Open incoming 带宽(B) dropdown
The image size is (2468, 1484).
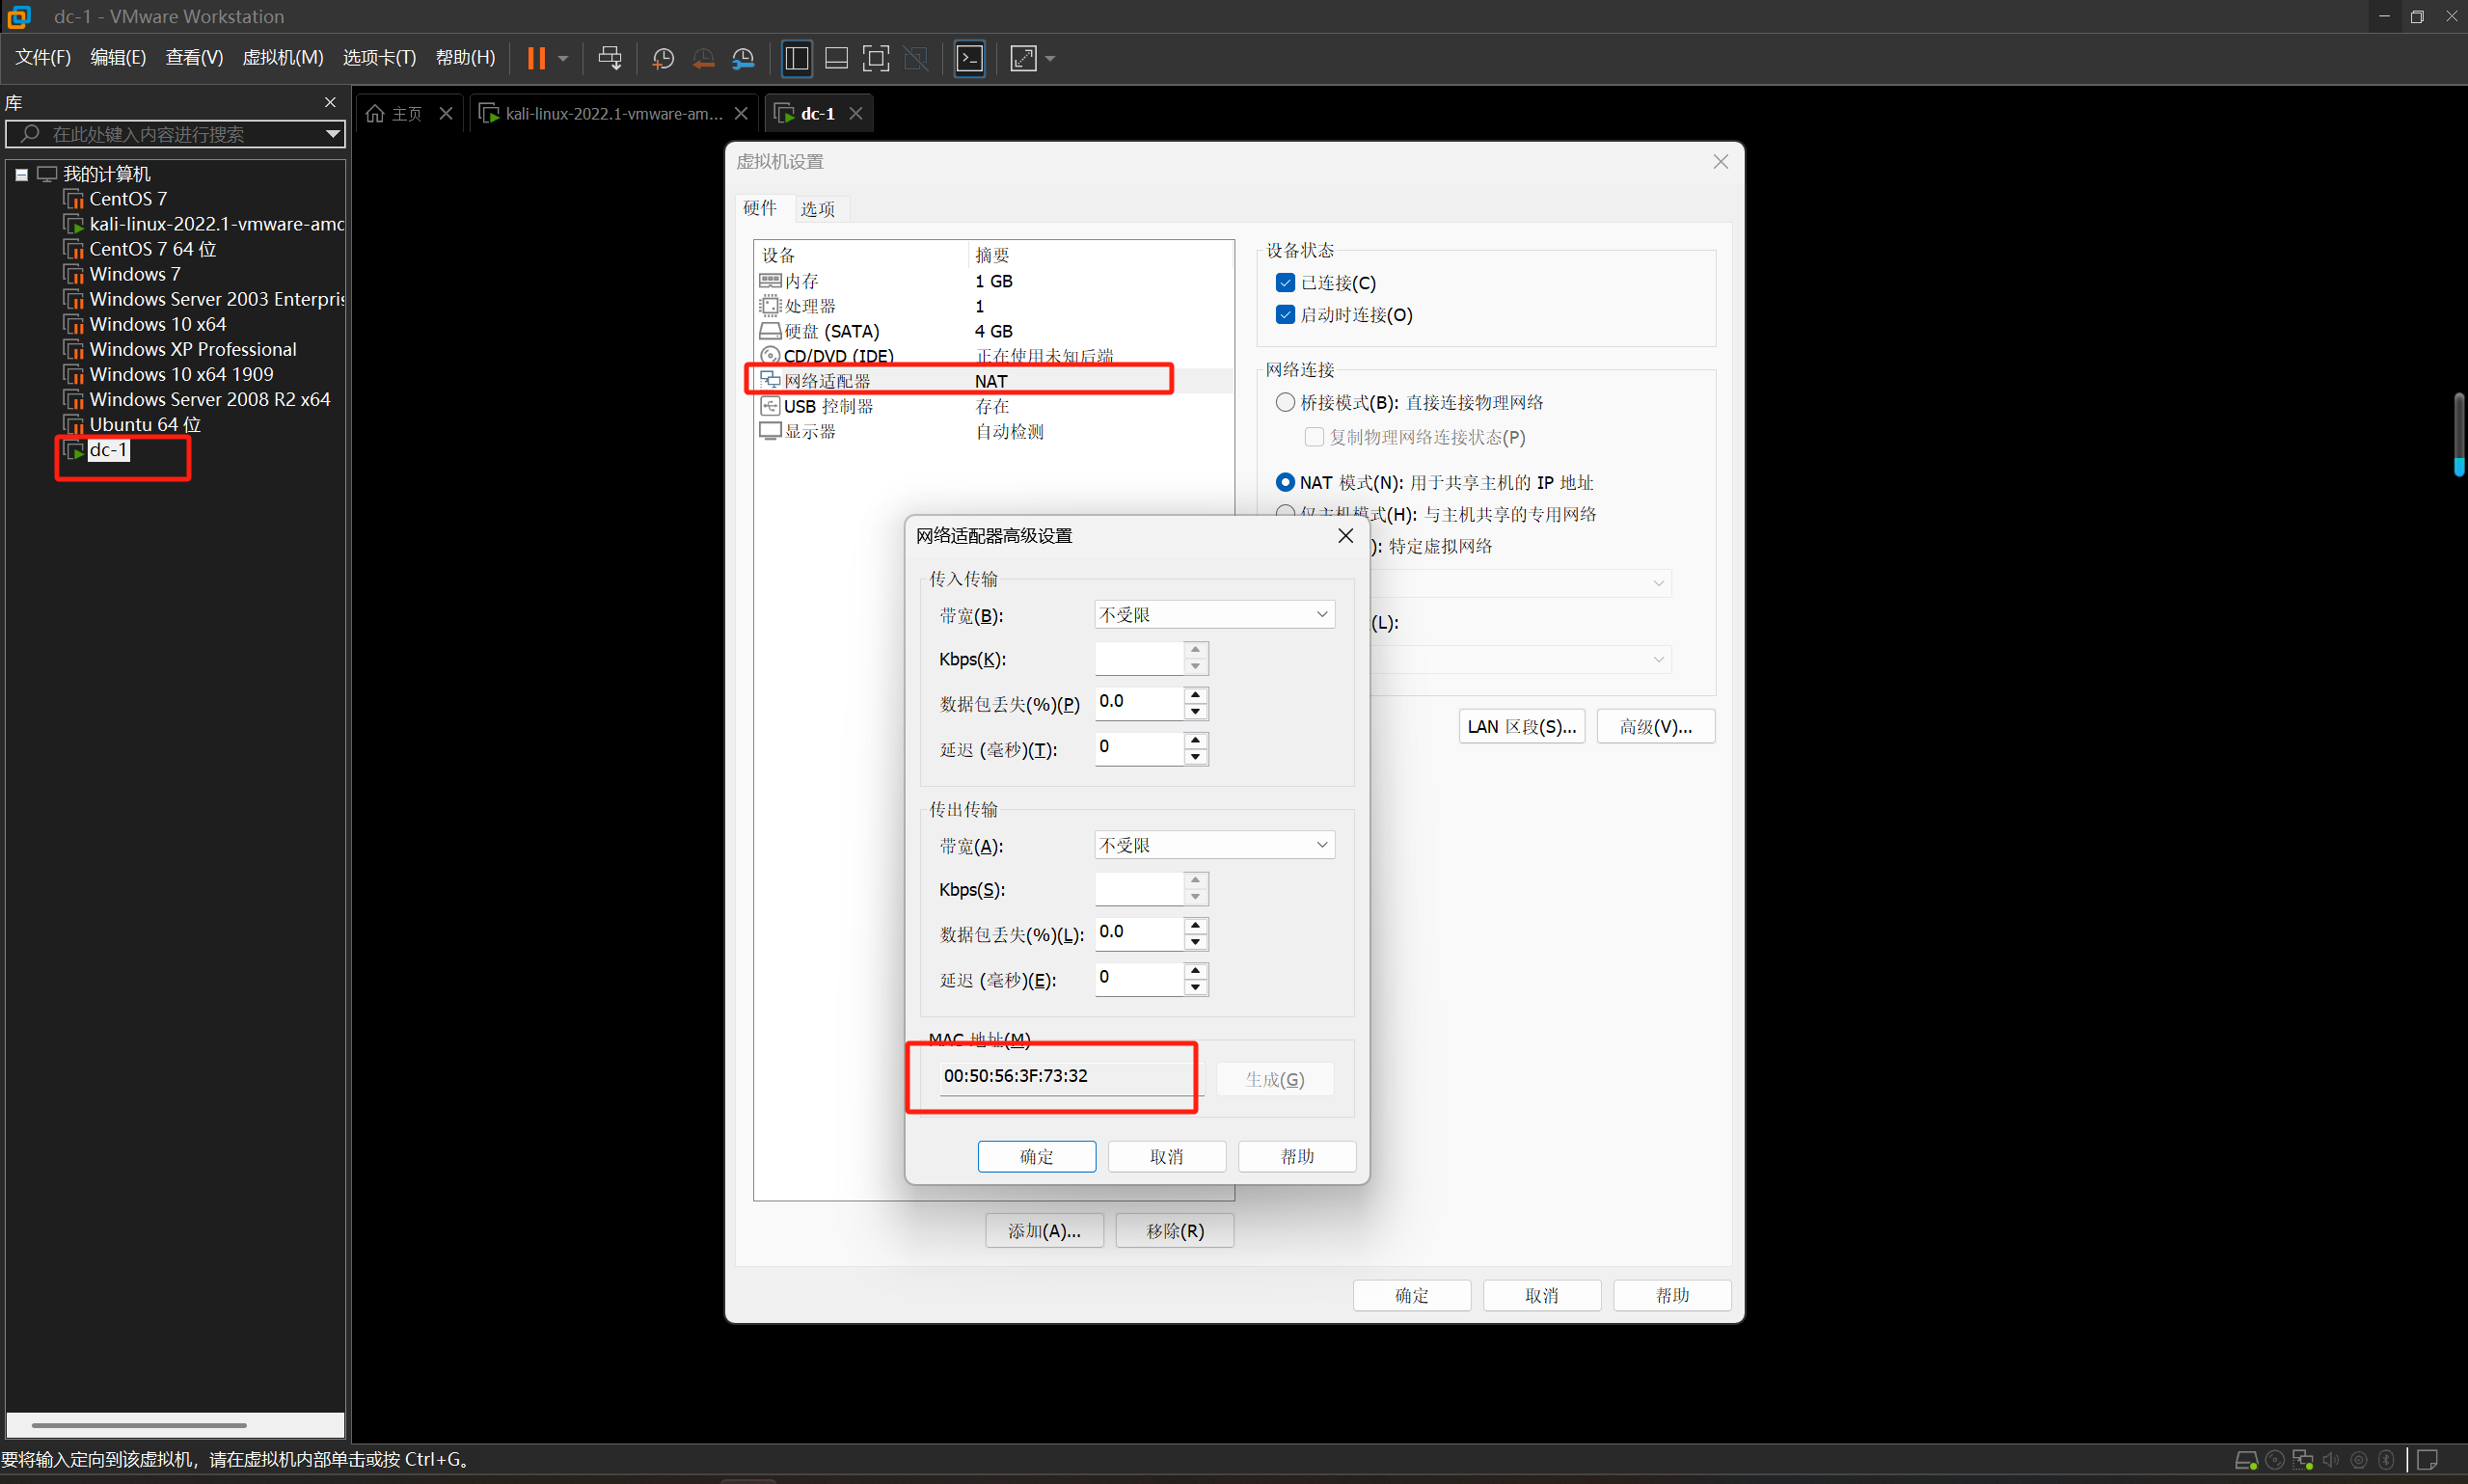coord(1214,614)
